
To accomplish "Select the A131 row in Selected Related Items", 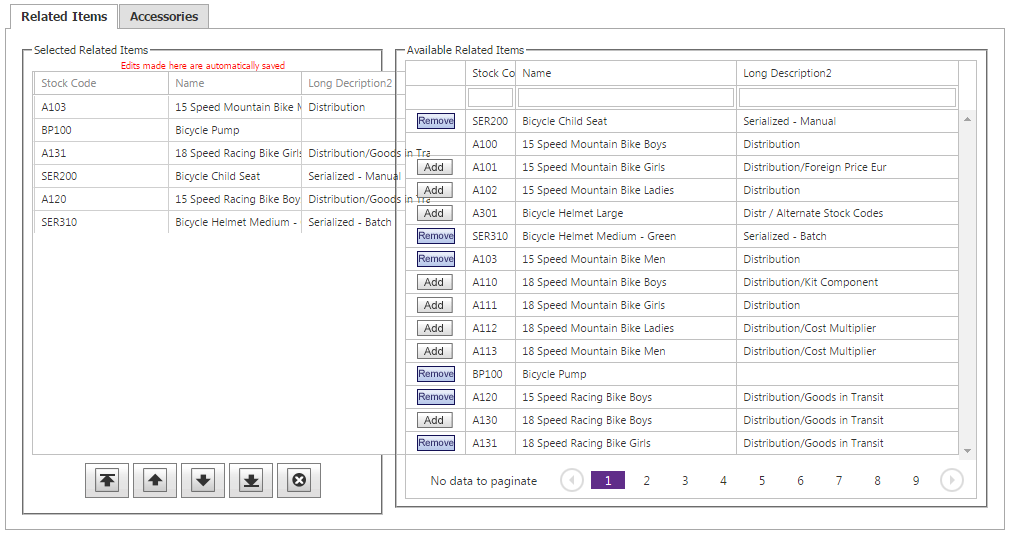I will pyautogui.click(x=100, y=153).
